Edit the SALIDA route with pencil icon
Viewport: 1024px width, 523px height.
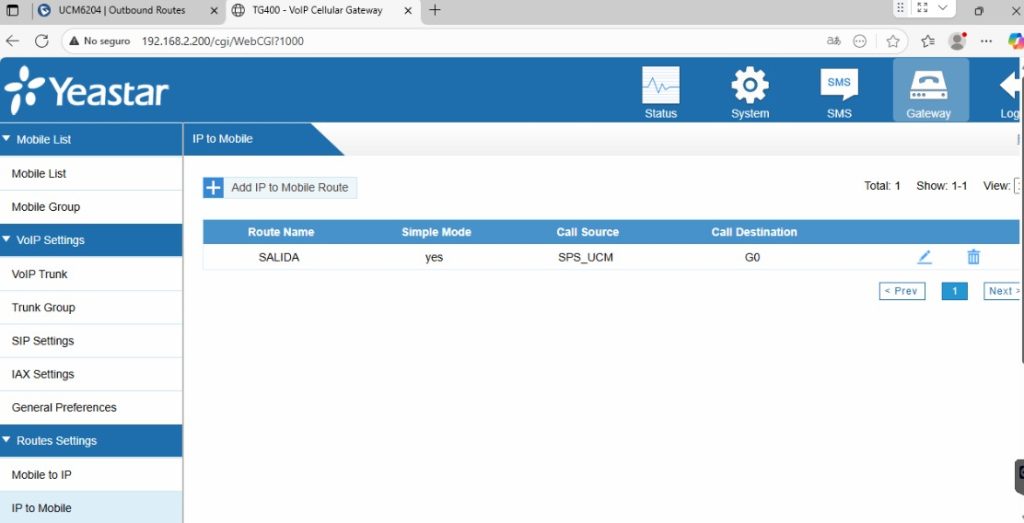tap(924, 257)
